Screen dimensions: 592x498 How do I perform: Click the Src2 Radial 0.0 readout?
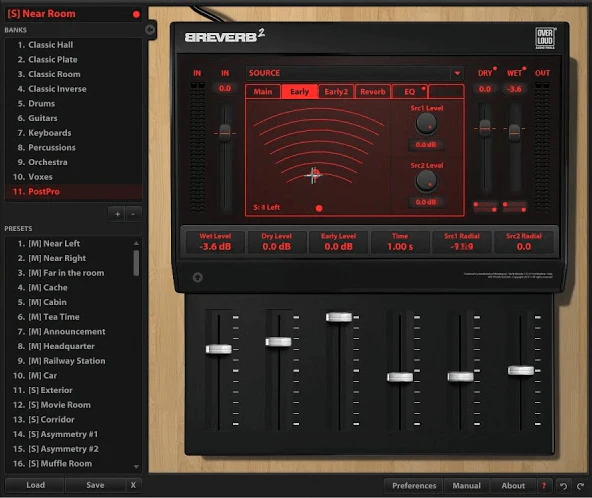pyautogui.click(x=524, y=242)
